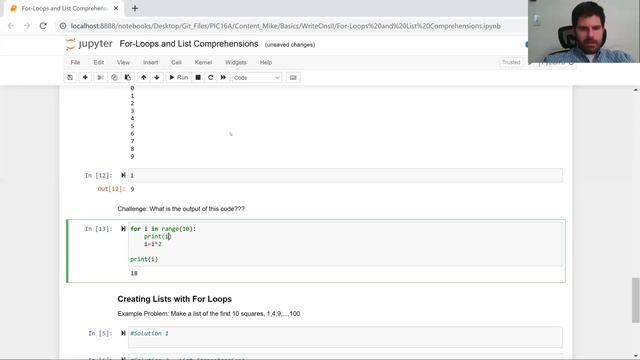Open the command palette keyboard icon
Image resolution: width=640 pixels, height=360 pixels.
click(x=293, y=78)
